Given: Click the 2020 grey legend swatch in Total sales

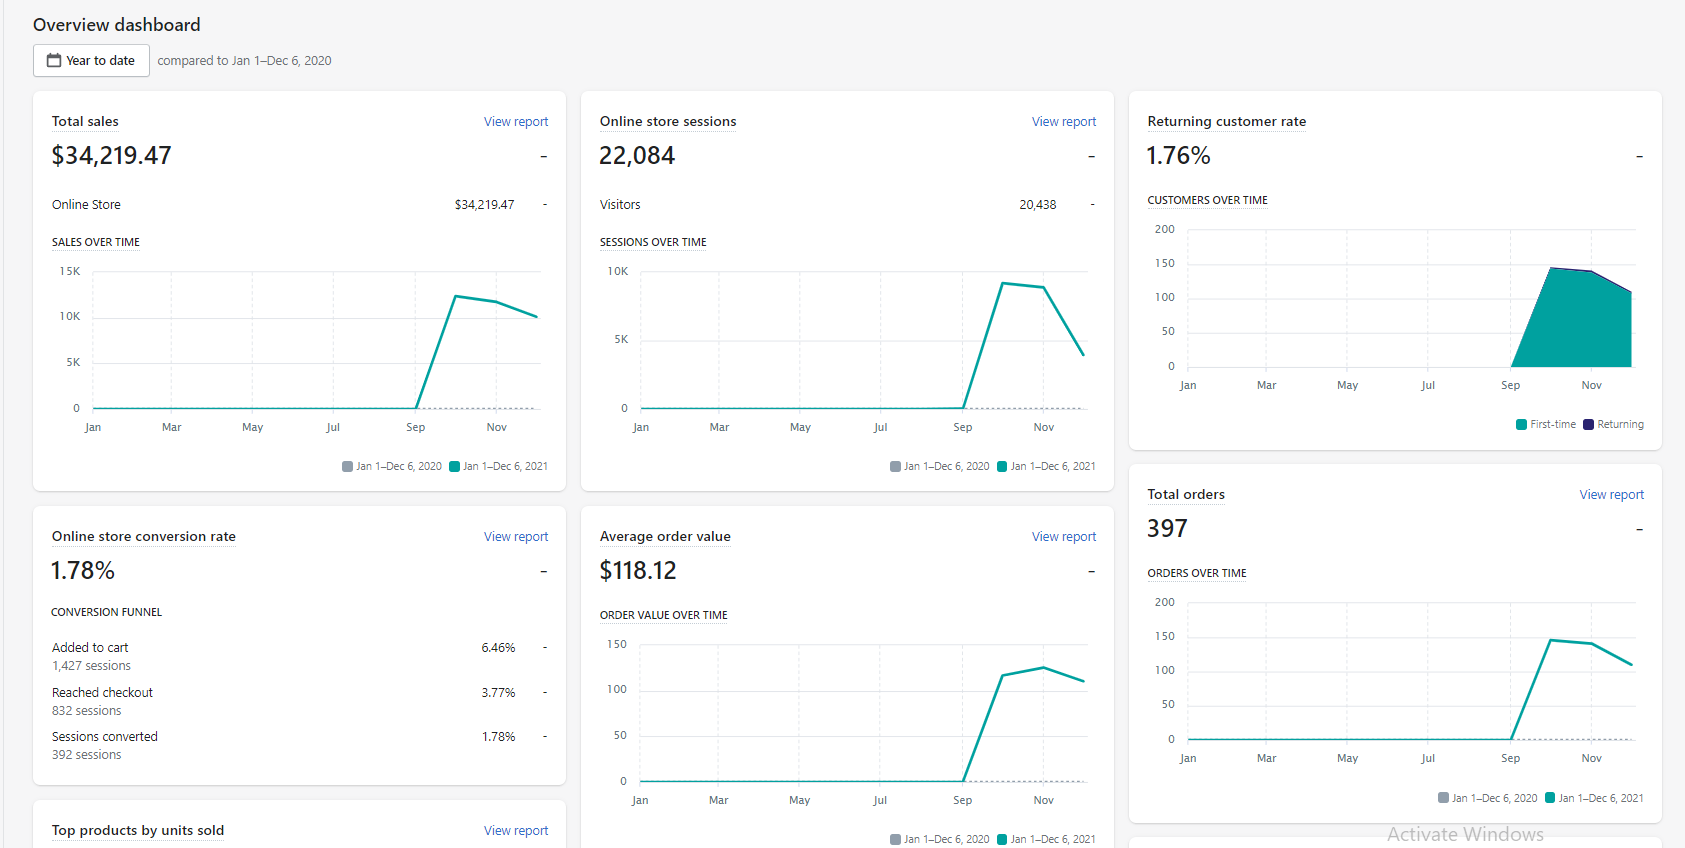Looking at the screenshot, I should [347, 467].
